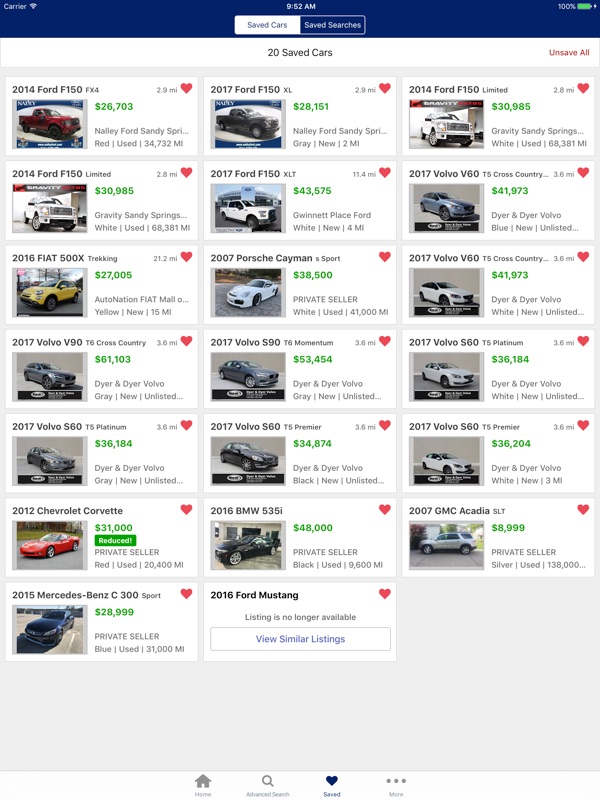Switch to Saved Searches tab

333,25
